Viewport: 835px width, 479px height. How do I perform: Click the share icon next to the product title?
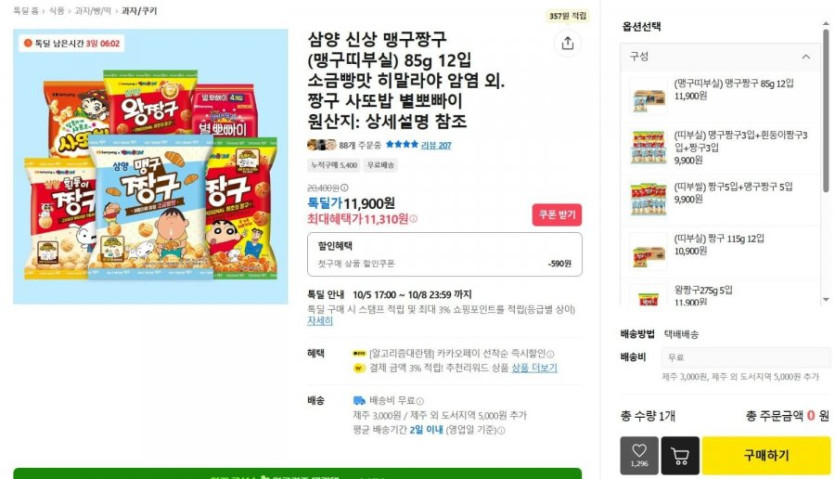[x=568, y=43]
